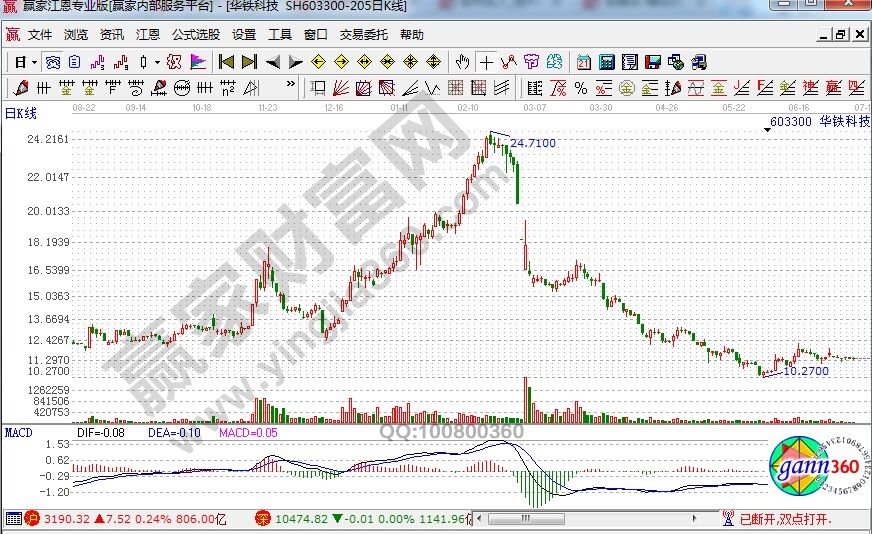The image size is (872, 534).
Task: Click the save floppy disk icon
Action: [652, 62]
